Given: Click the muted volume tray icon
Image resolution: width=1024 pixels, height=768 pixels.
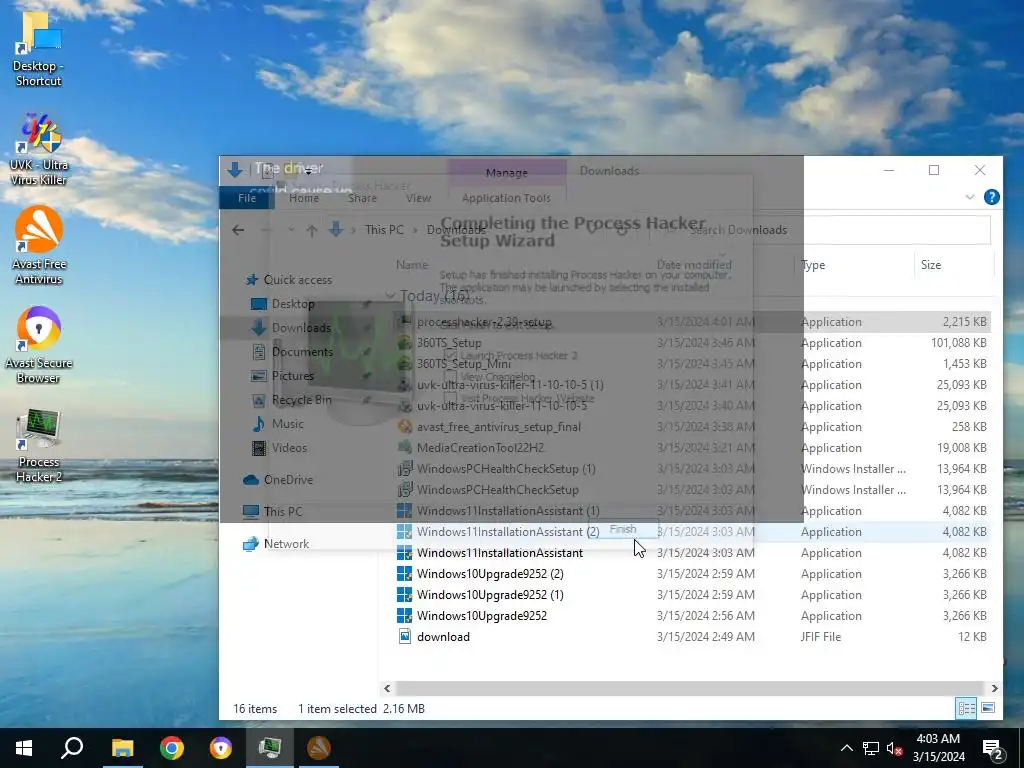Looking at the screenshot, I should coord(894,748).
